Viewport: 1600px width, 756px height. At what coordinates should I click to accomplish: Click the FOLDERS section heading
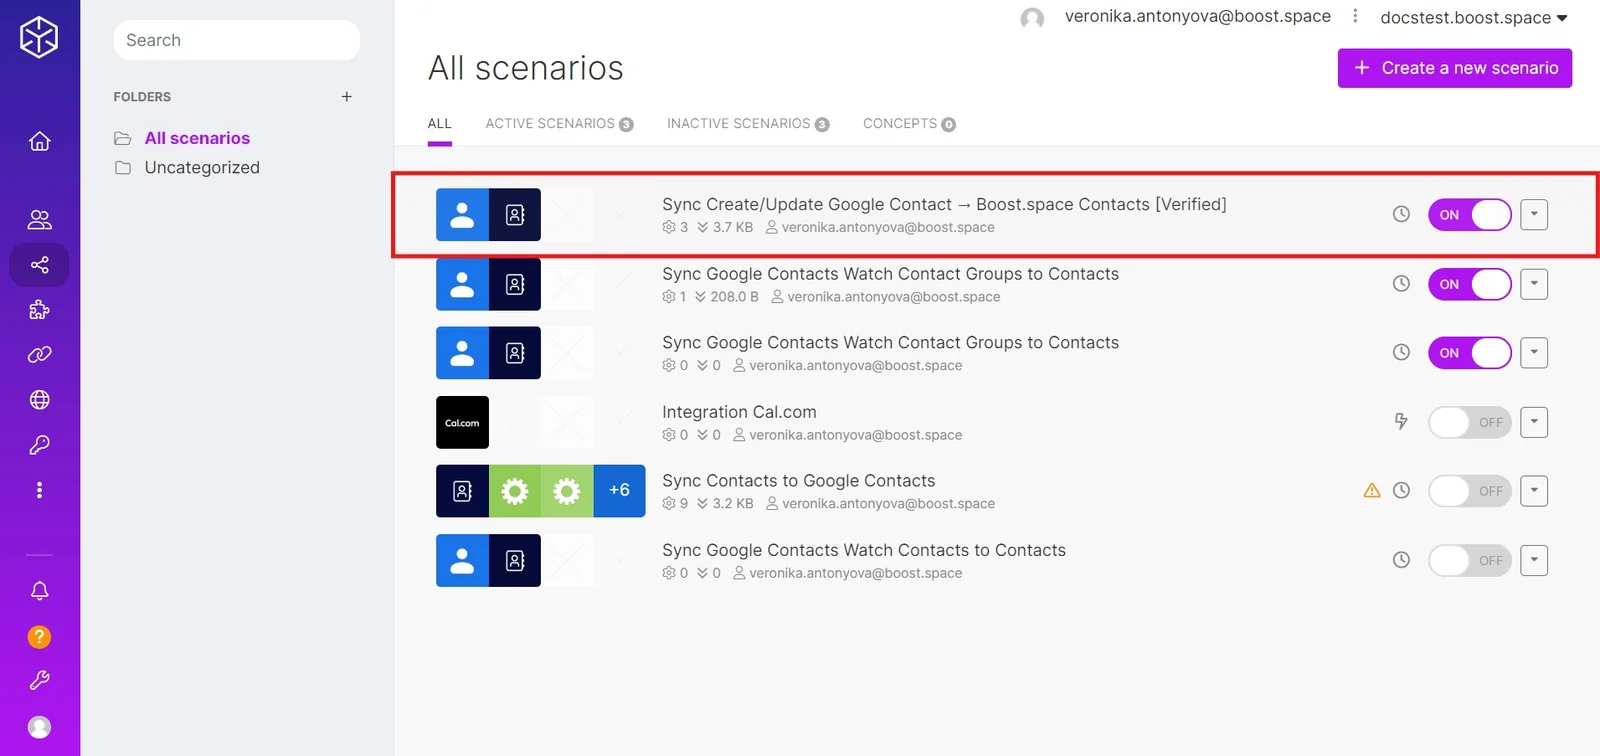tap(142, 97)
